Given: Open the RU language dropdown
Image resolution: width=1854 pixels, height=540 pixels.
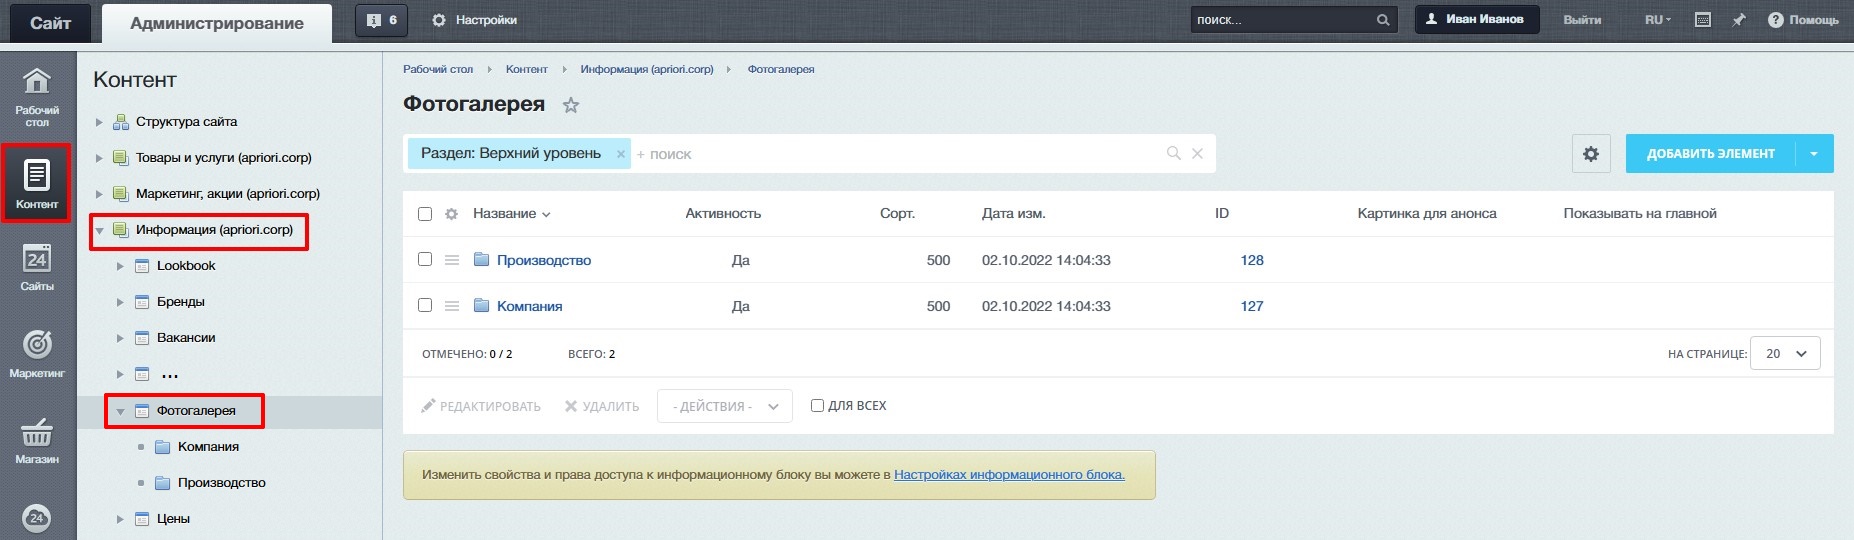Looking at the screenshot, I should click(1658, 20).
